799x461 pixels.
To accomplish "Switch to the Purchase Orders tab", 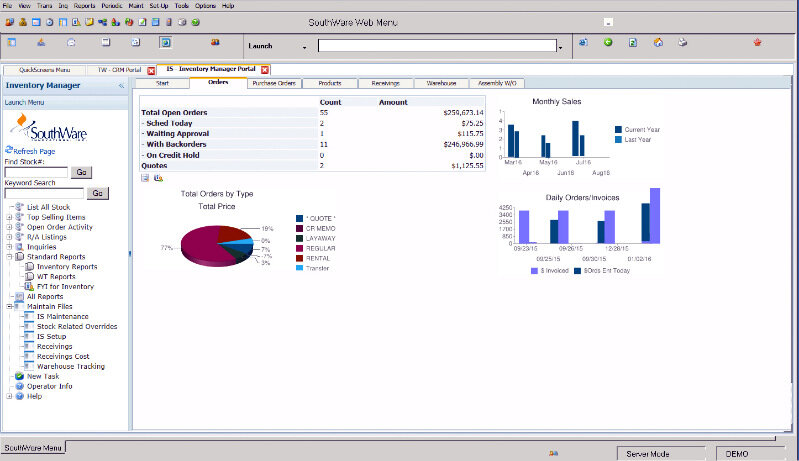I will tap(273, 83).
